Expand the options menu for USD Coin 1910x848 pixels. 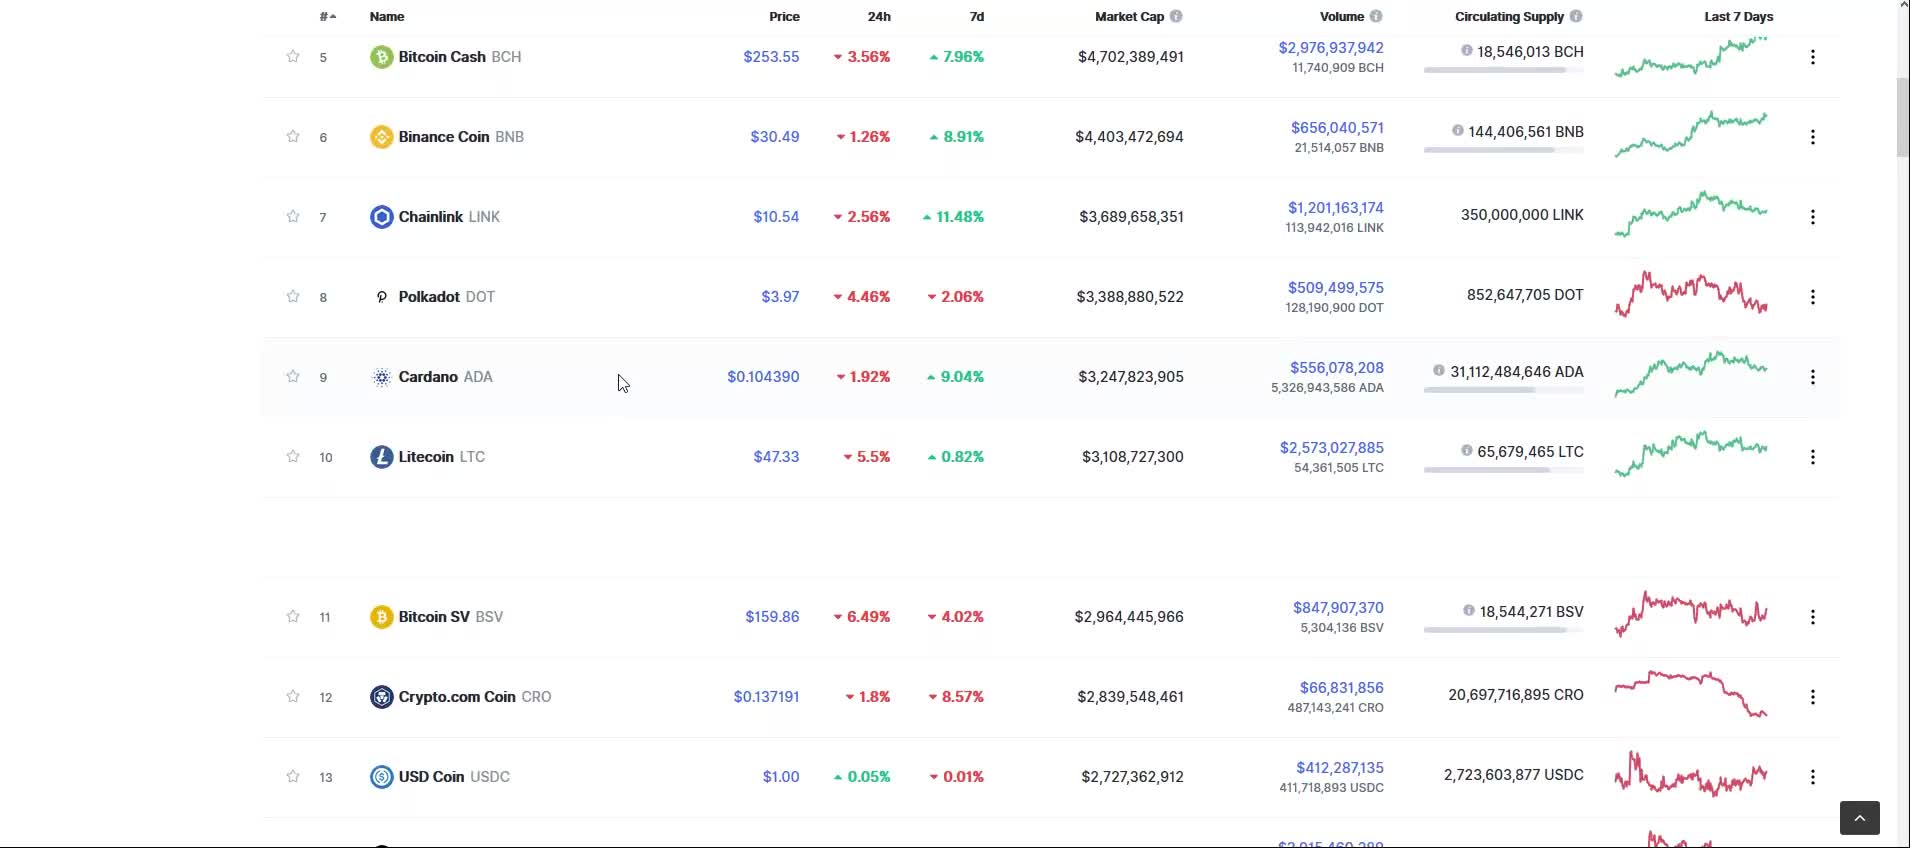point(1812,777)
